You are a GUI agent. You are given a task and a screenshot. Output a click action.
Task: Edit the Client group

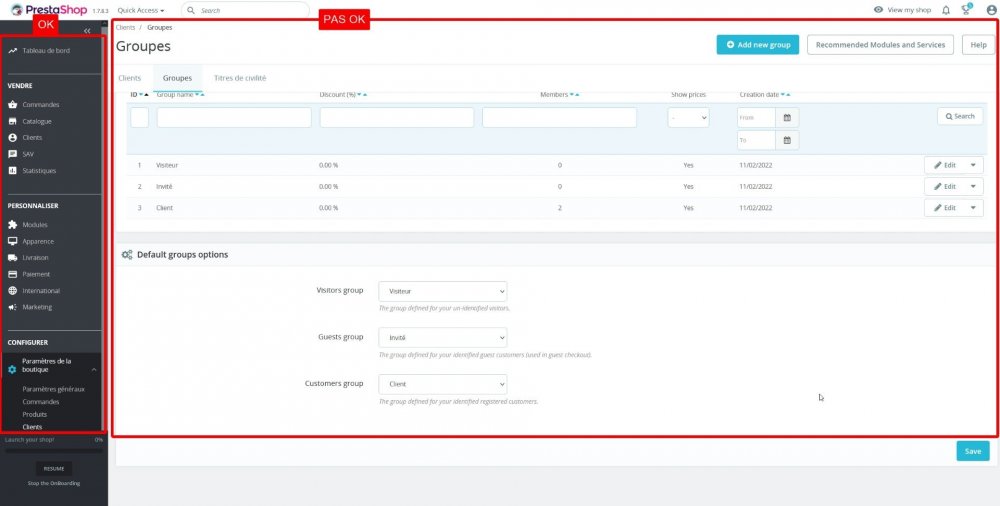pos(945,208)
